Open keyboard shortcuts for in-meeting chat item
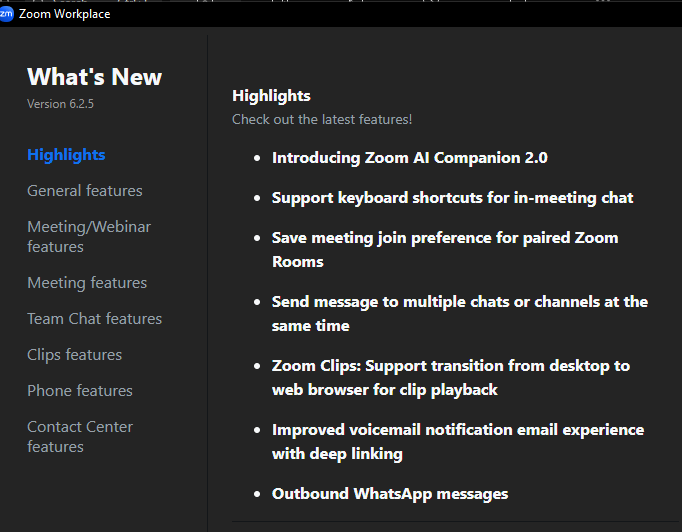Viewport: 682px width, 532px height. pyautogui.click(x=452, y=198)
